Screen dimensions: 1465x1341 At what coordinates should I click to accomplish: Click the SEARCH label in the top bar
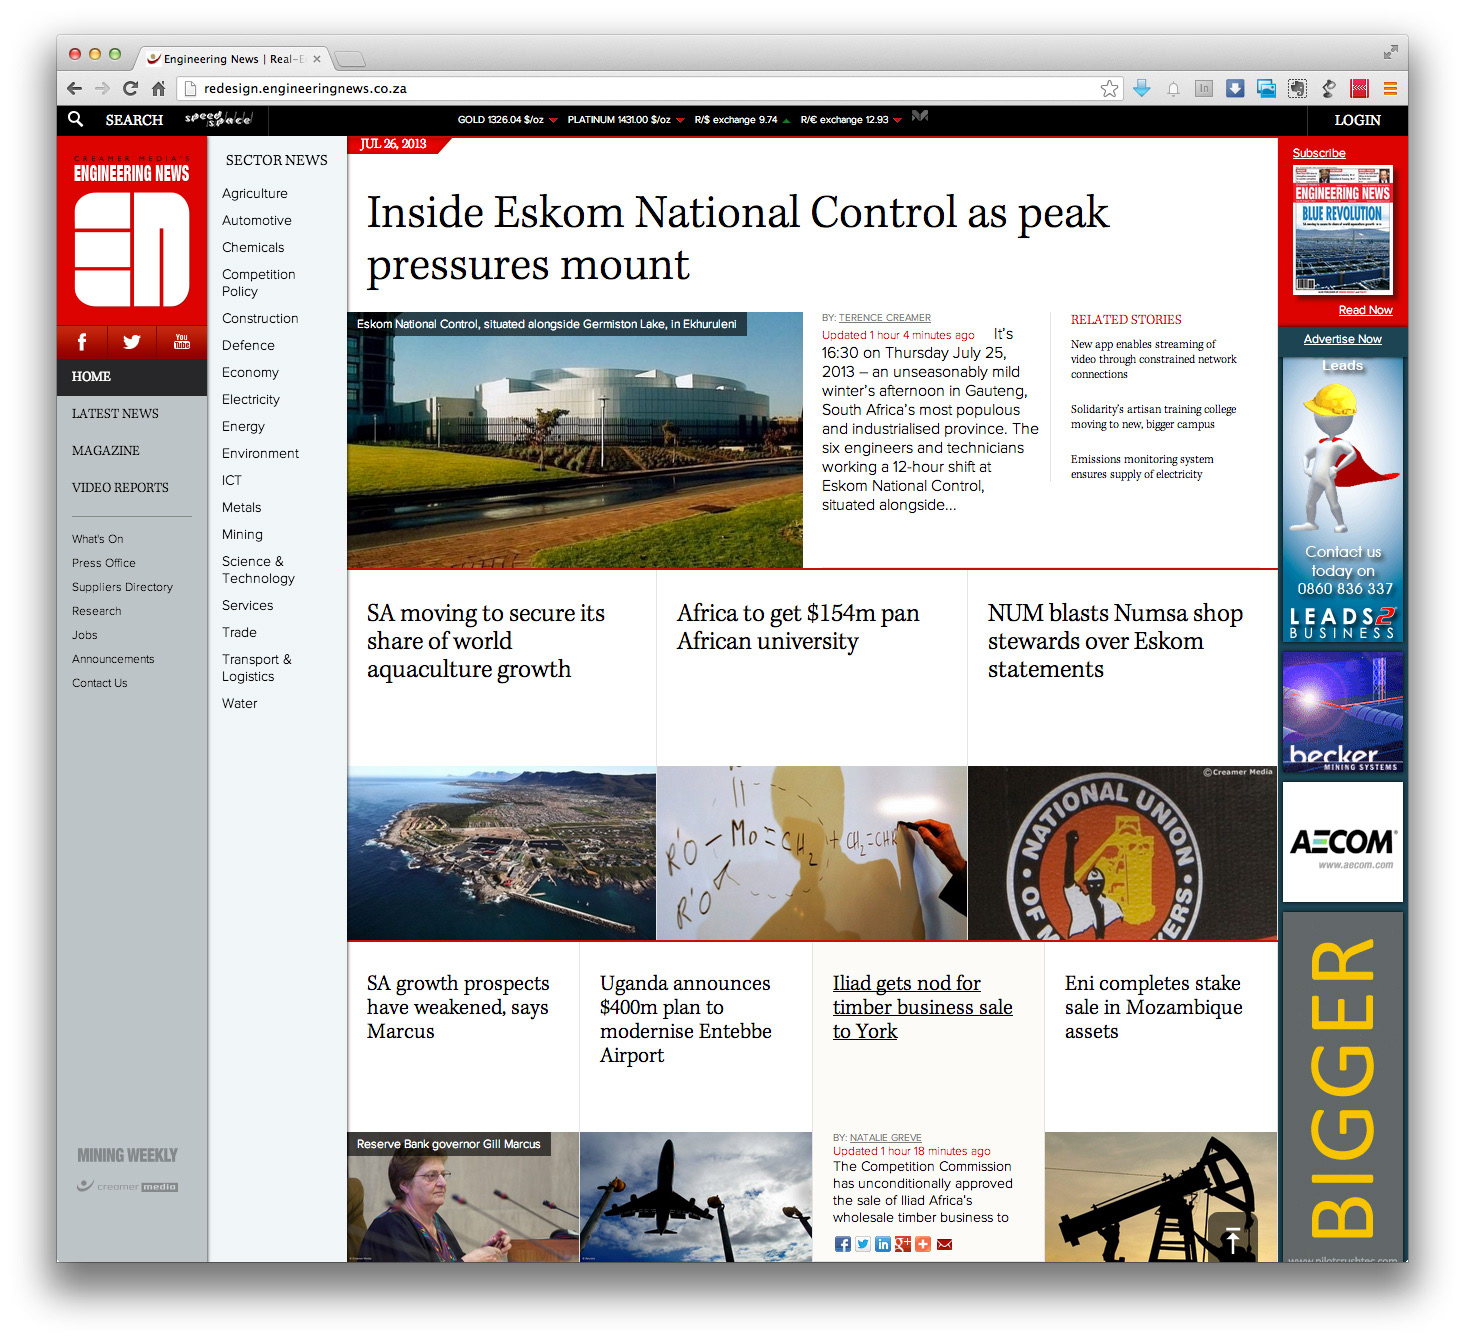pyautogui.click(x=134, y=120)
